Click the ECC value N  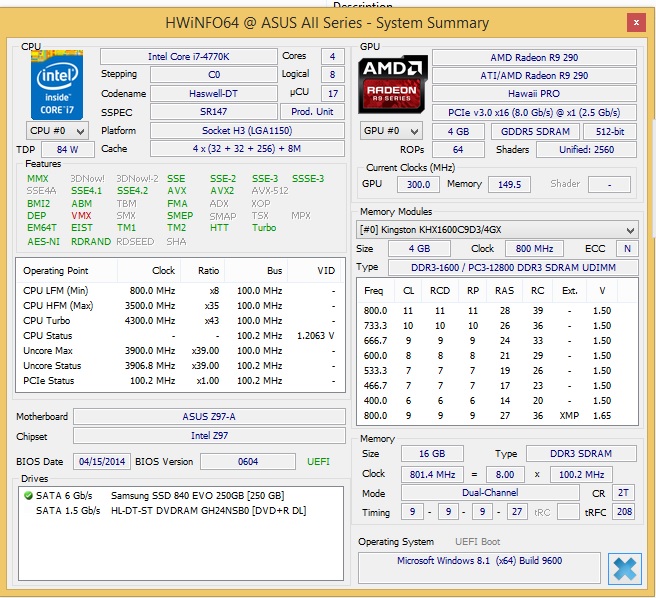click(x=627, y=249)
